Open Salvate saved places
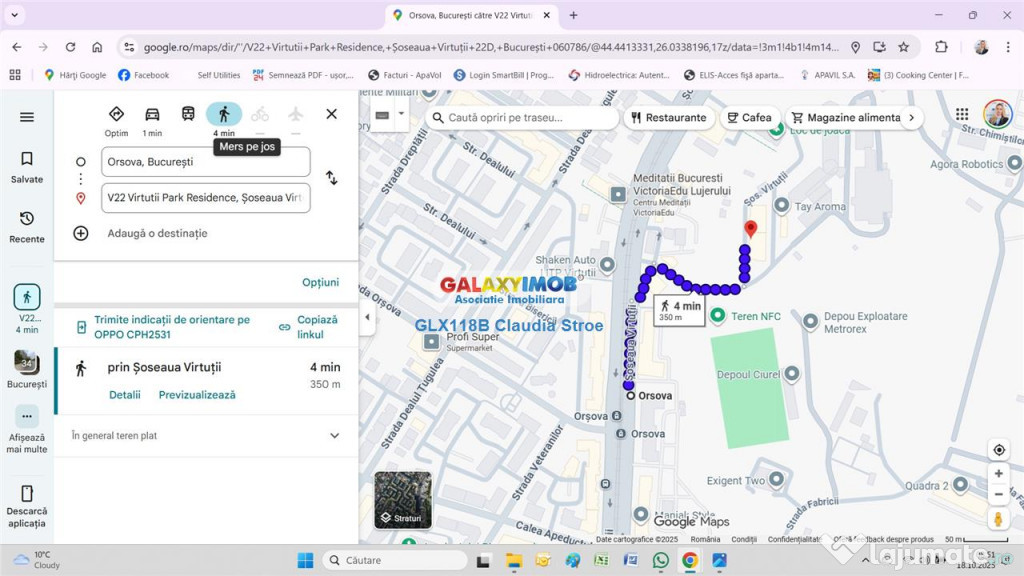The height and width of the screenshot is (576, 1024). tap(27, 166)
